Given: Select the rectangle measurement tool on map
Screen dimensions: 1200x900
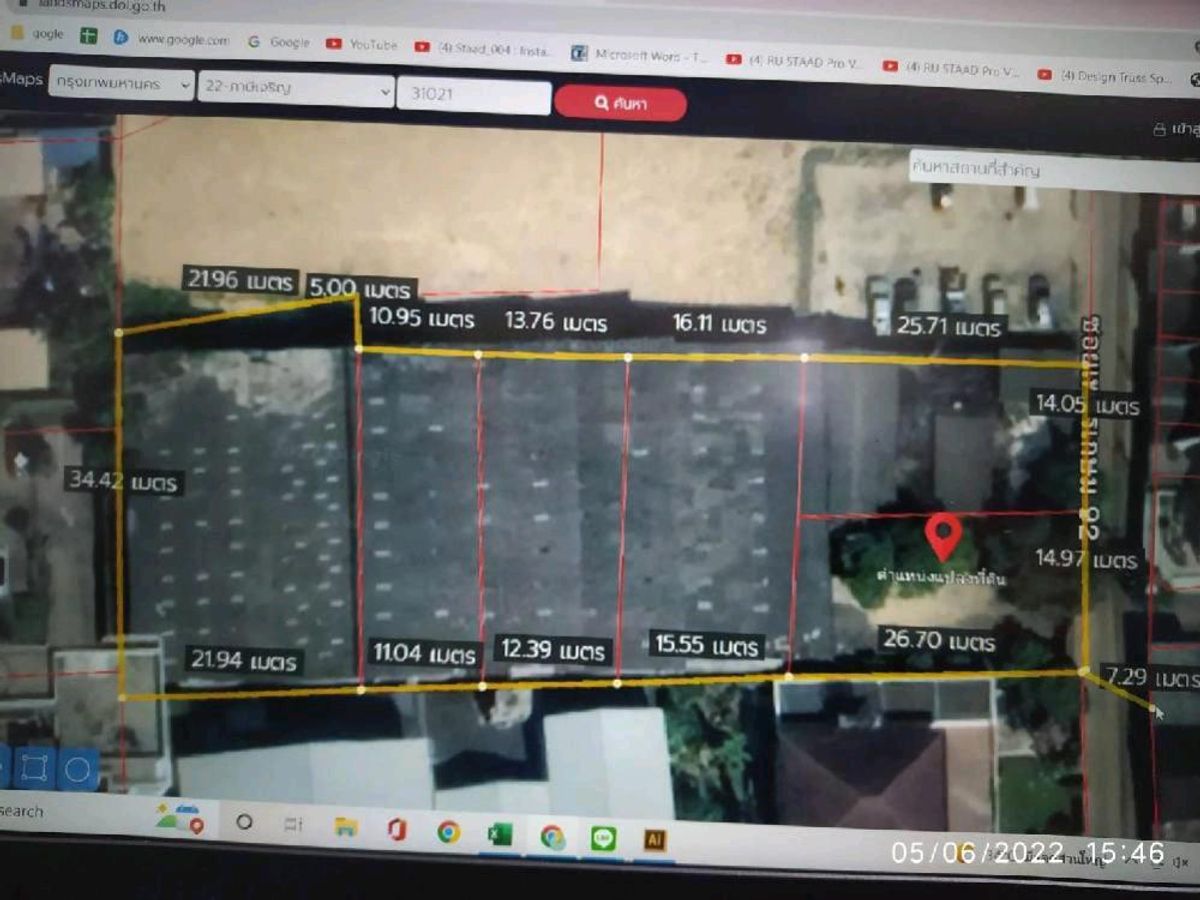Looking at the screenshot, I should tap(34, 768).
